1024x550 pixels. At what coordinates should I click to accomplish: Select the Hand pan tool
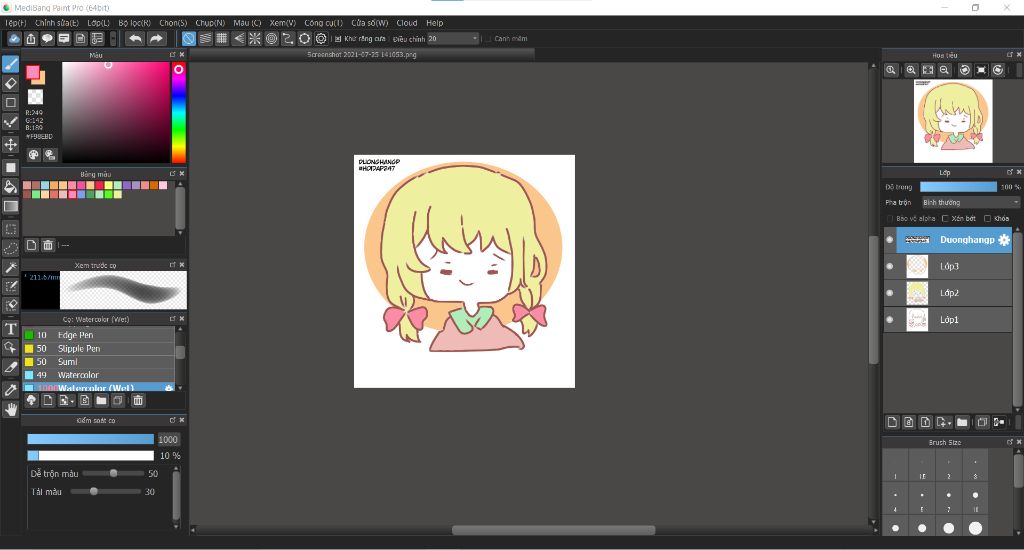point(10,410)
